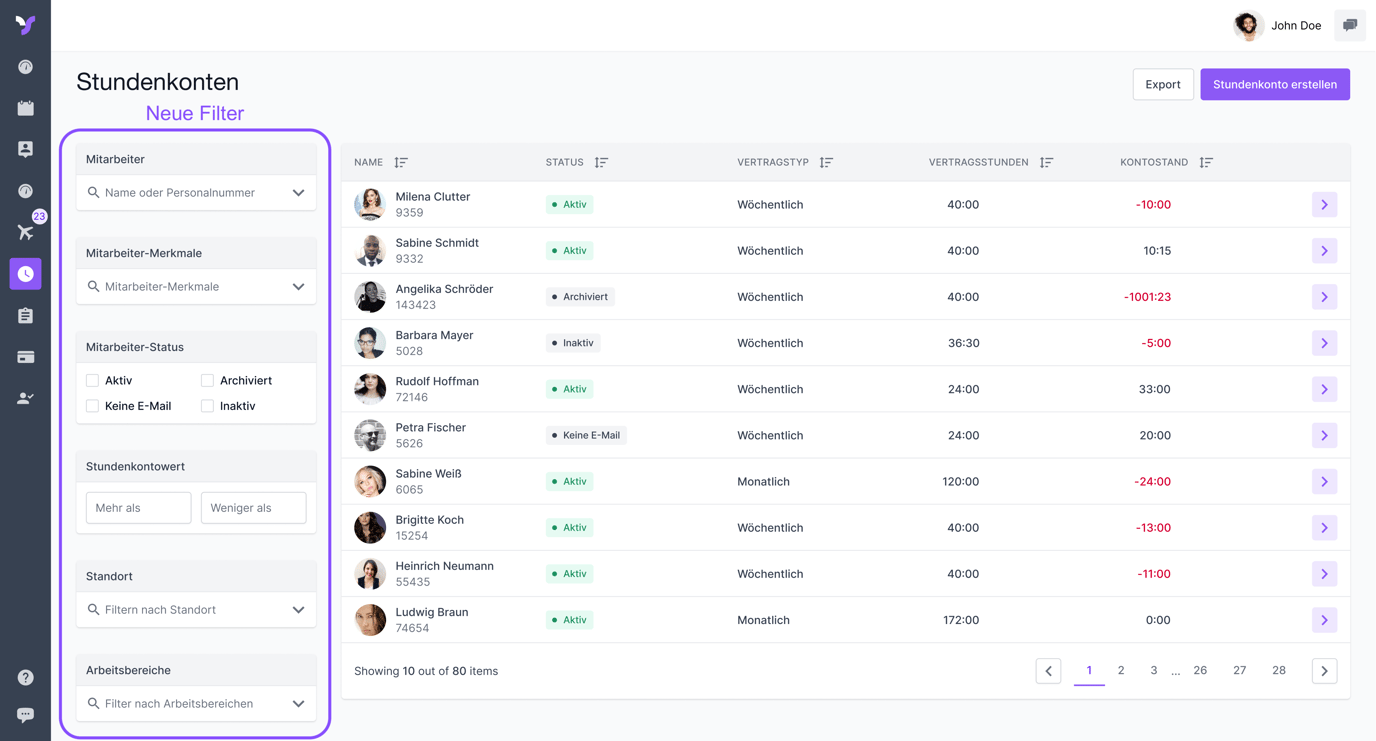Go to page 2 in pagination

1121,671
